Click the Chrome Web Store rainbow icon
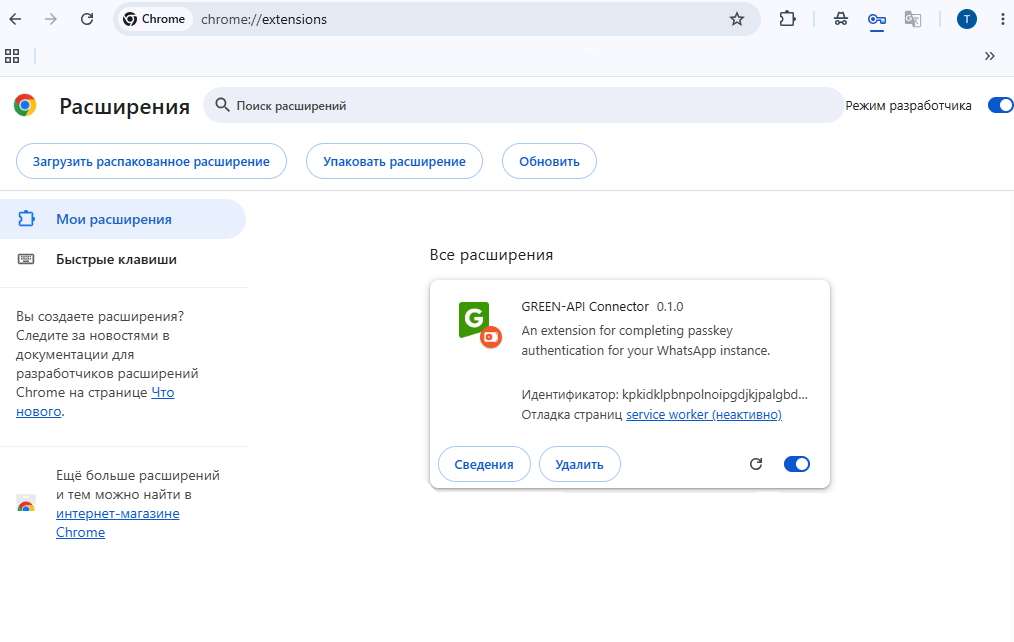This screenshot has height=642, width=1014. 26,504
